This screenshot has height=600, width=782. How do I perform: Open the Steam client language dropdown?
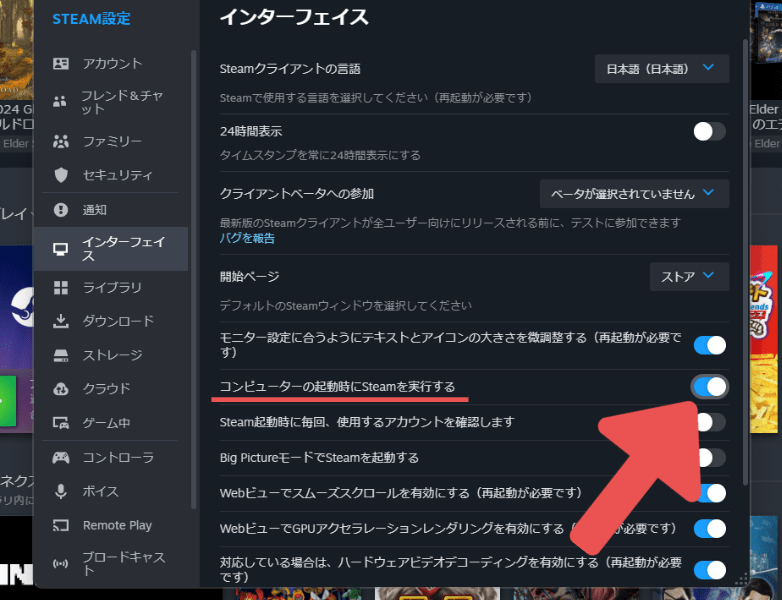[662, 69]
